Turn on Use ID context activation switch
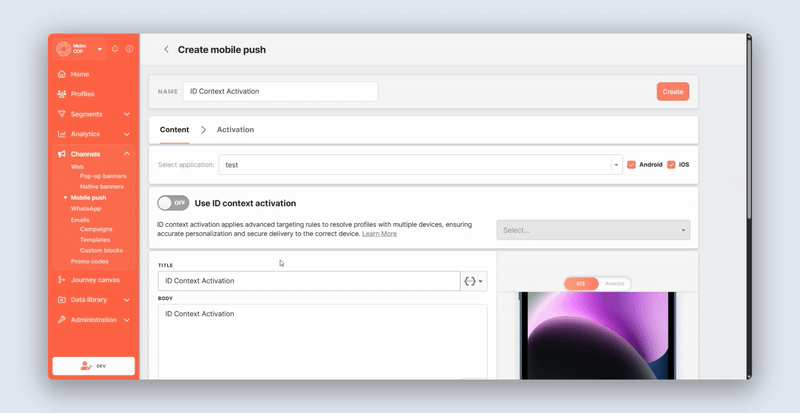 click(x=173, y=203)
